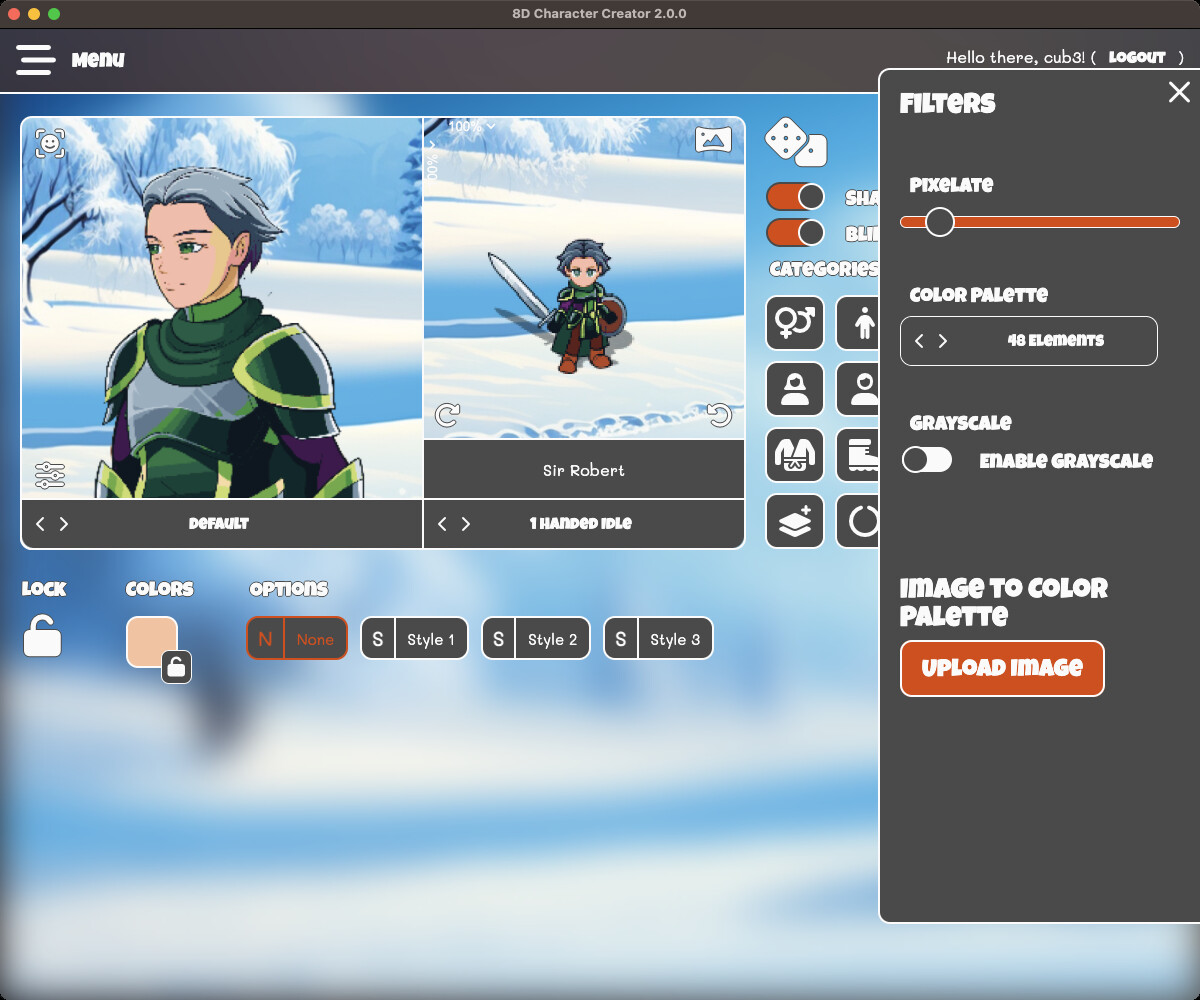Viewport: 1200px width, 1000px height.
Task: Enable grayscale in the Filters panel
Action: 926,460
